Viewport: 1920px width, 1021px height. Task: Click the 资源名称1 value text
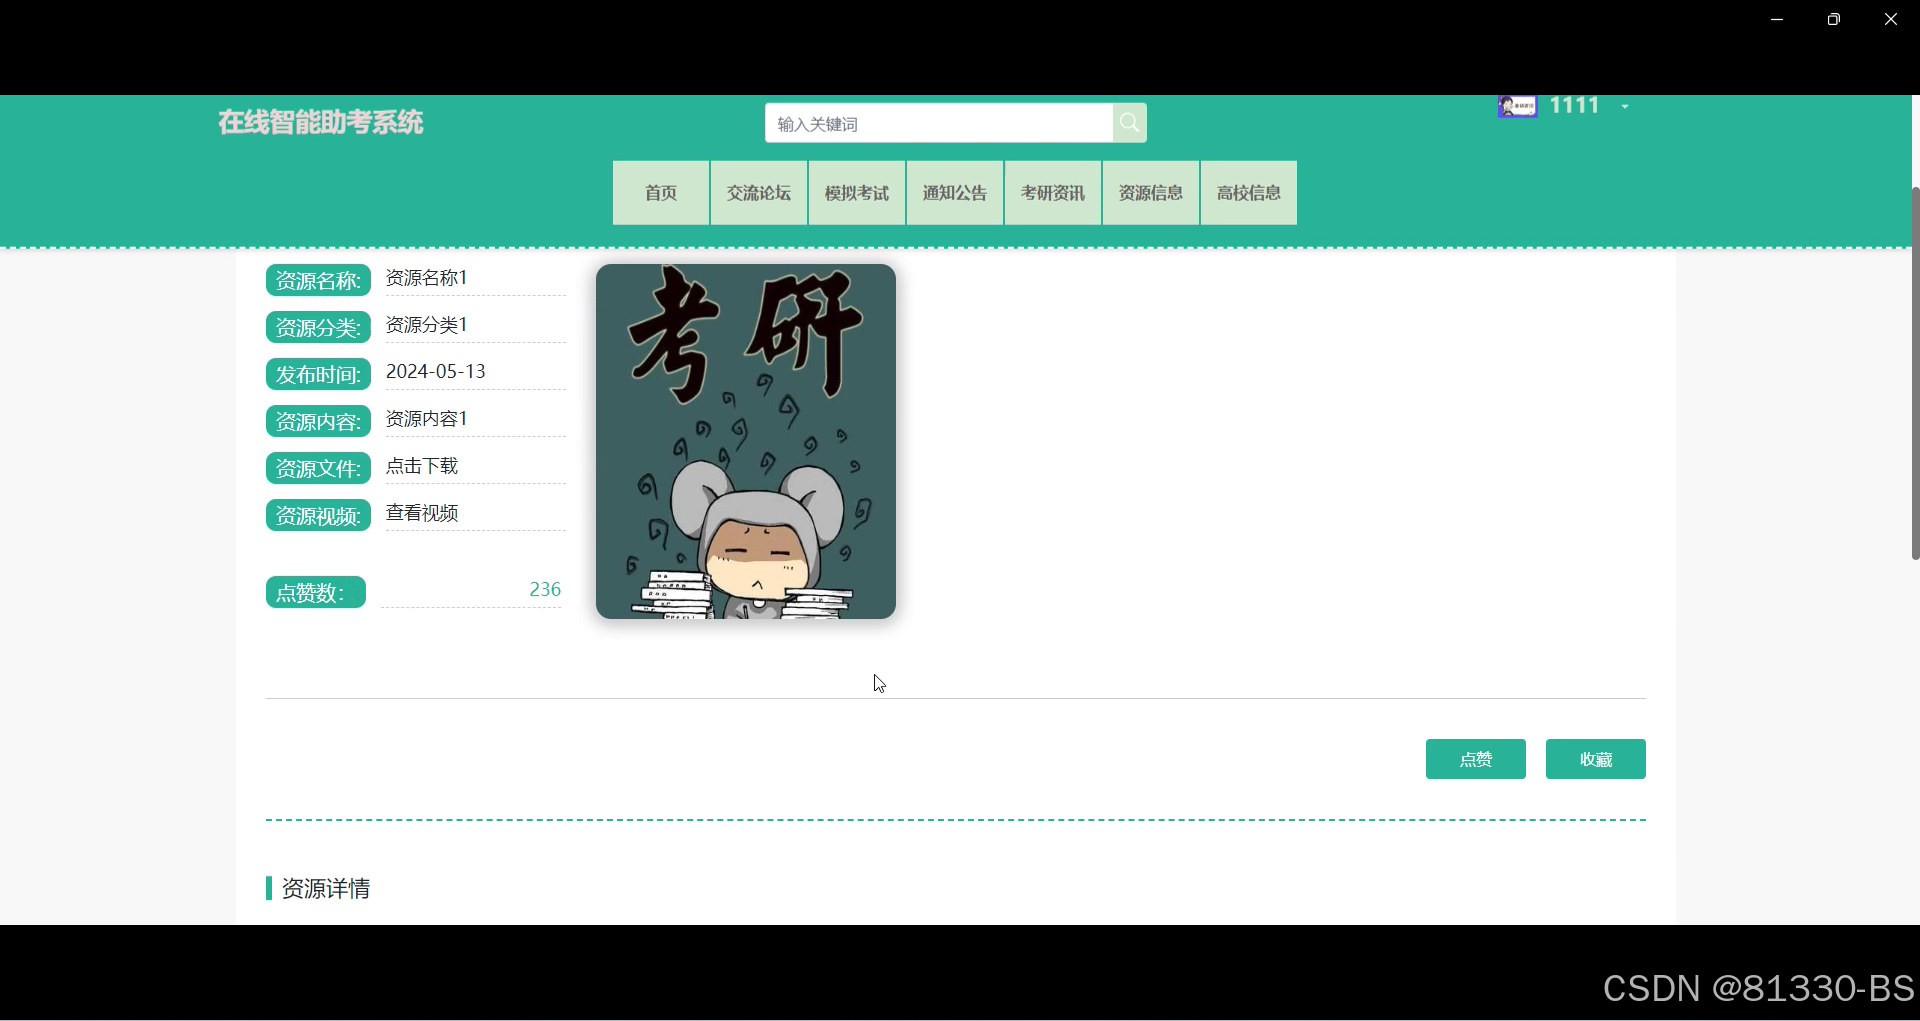click(427, 278)
